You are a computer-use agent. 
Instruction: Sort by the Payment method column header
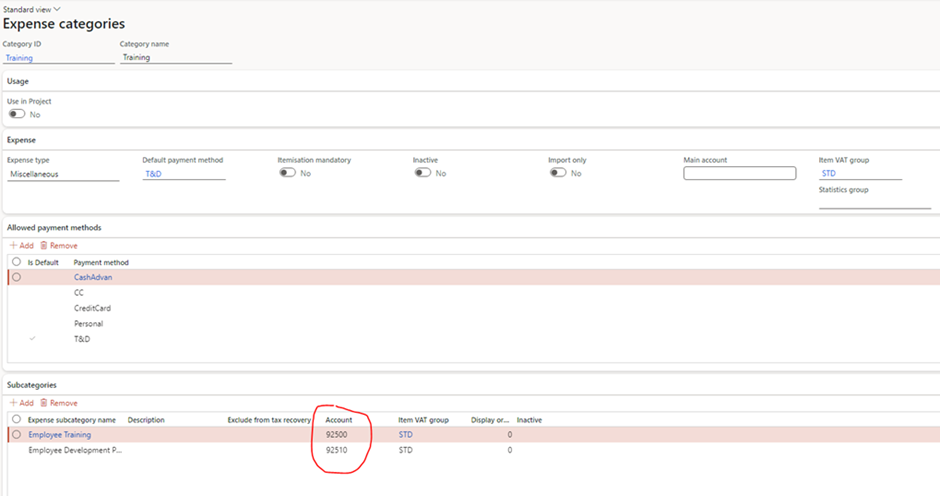tap(101, 263)
